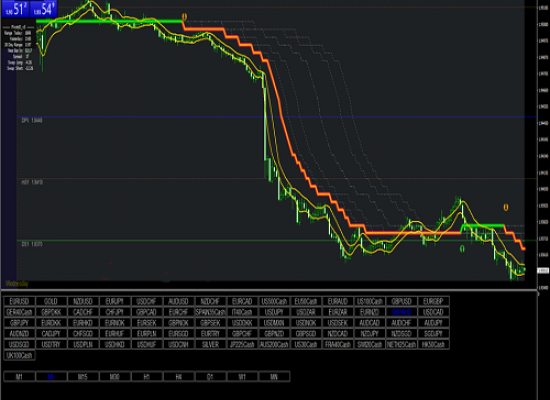
Task: Change timeframe to H4
Action: pos(179,377)
